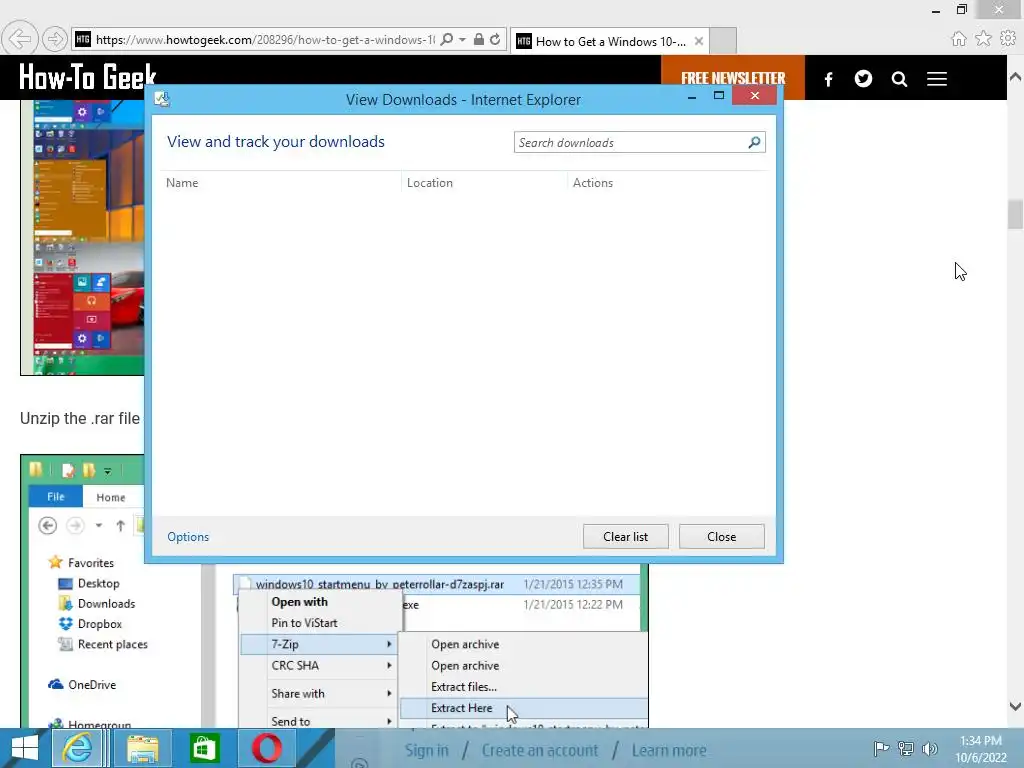Click 'Extract files...' in article screenshot
This screenshot has width=1024, height=768.
click(x=464, y=686)
